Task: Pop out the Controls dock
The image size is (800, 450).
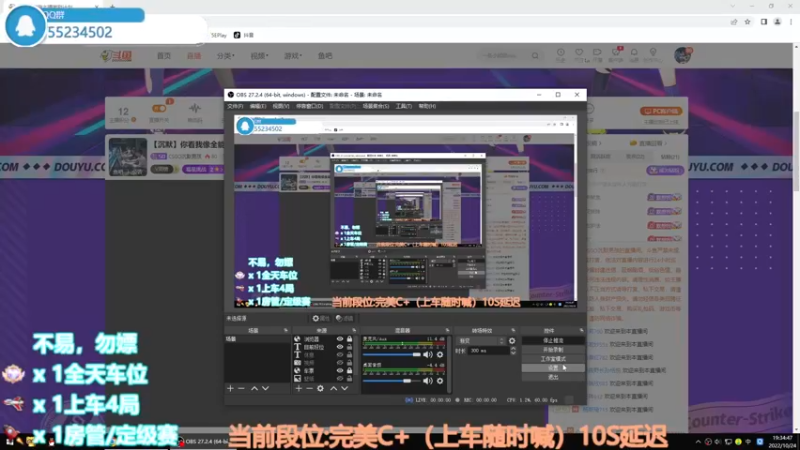Action: click(x=581, y=331)
